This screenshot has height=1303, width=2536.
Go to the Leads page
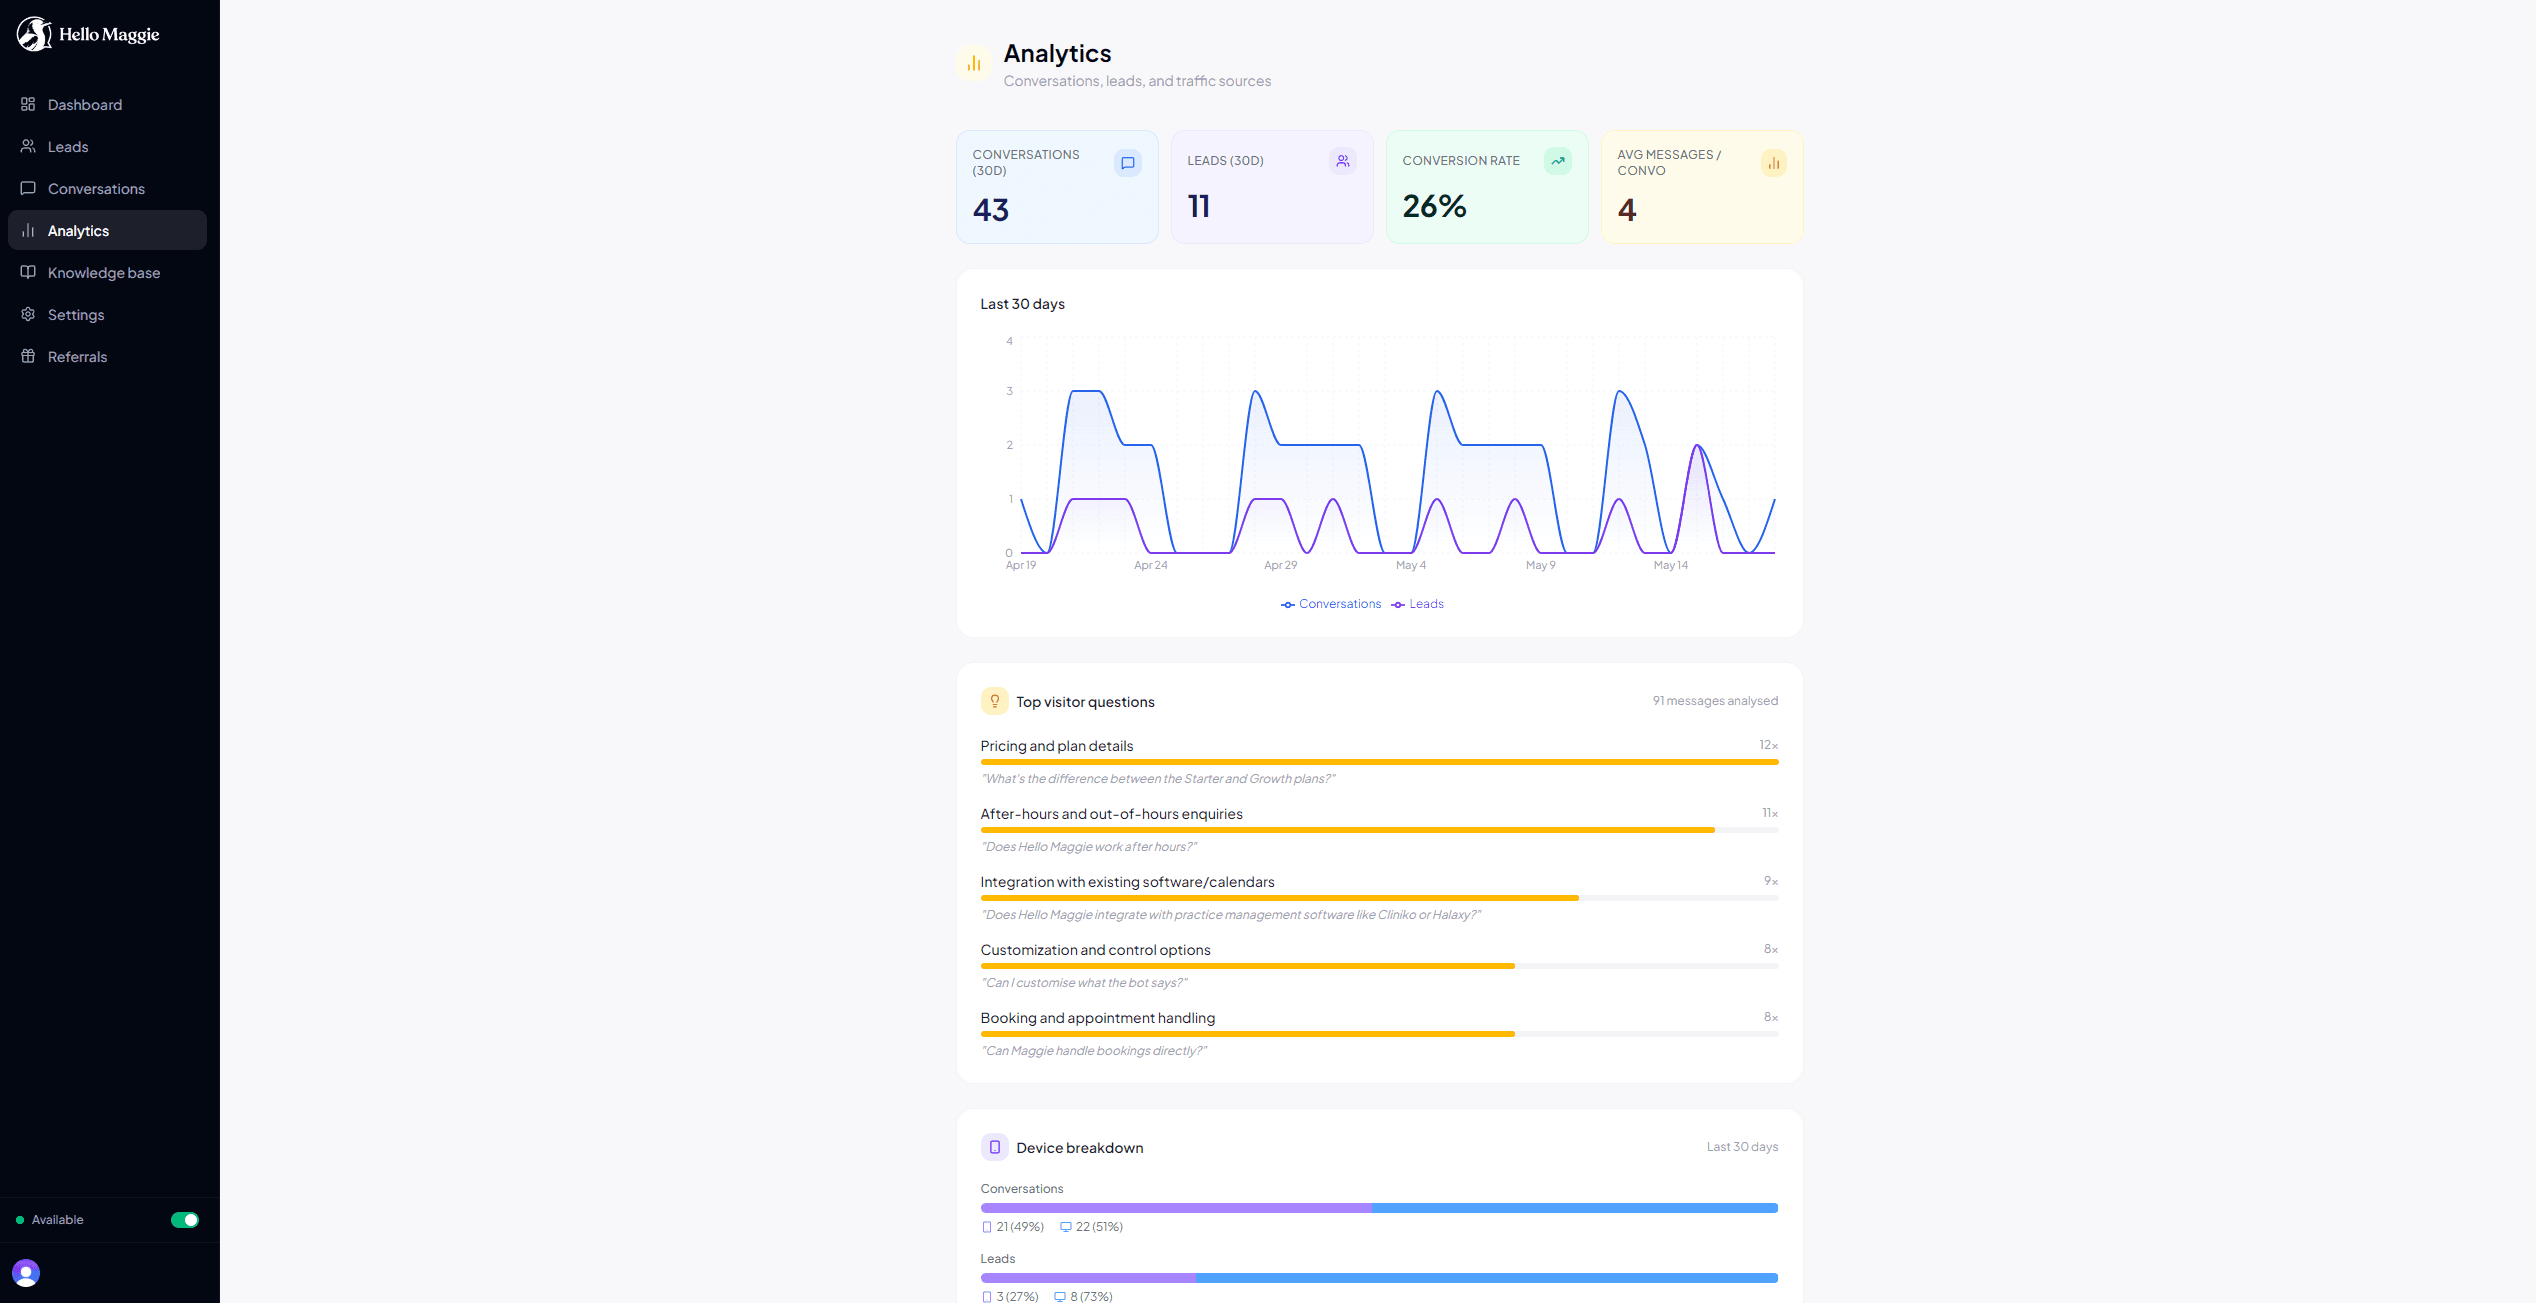[107, 146]
